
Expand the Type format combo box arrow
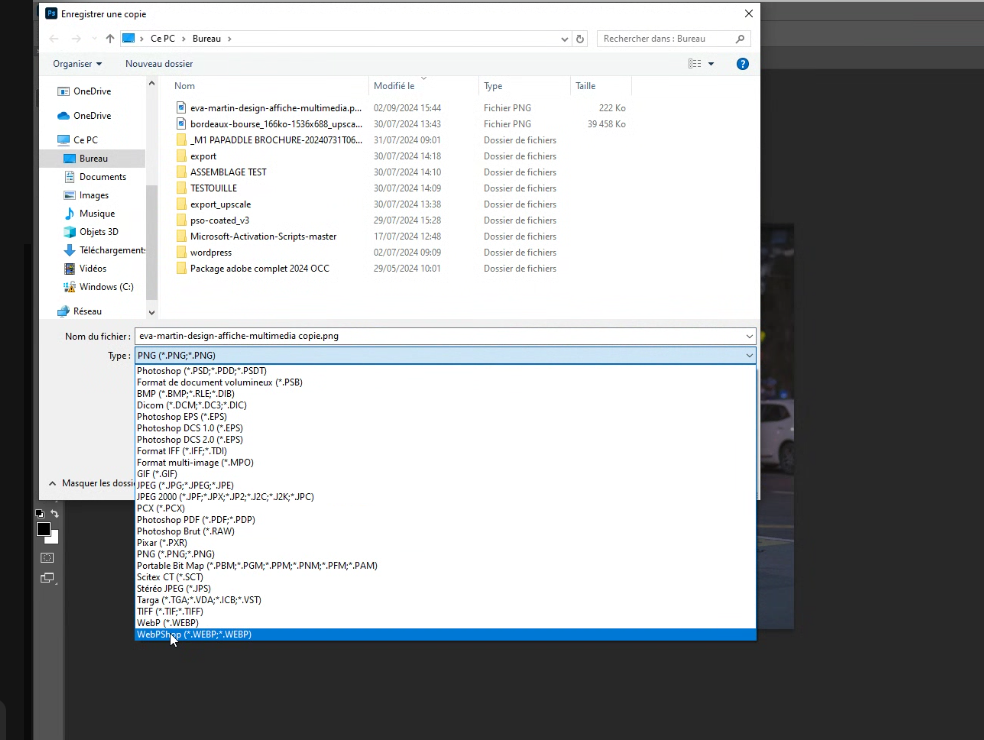pyautogui.click(x=748, y=355)
